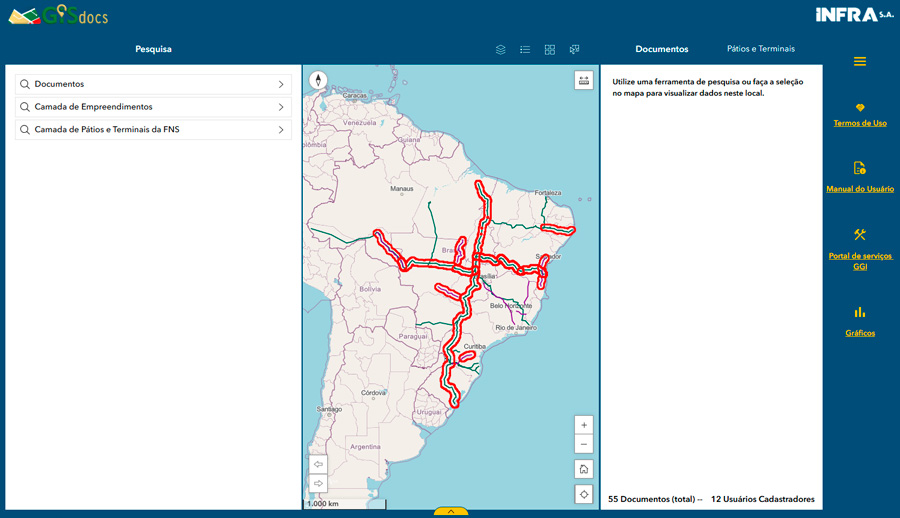Click the map selection tool icon
This screenshot has width=900, height=518.
(575, 49)
